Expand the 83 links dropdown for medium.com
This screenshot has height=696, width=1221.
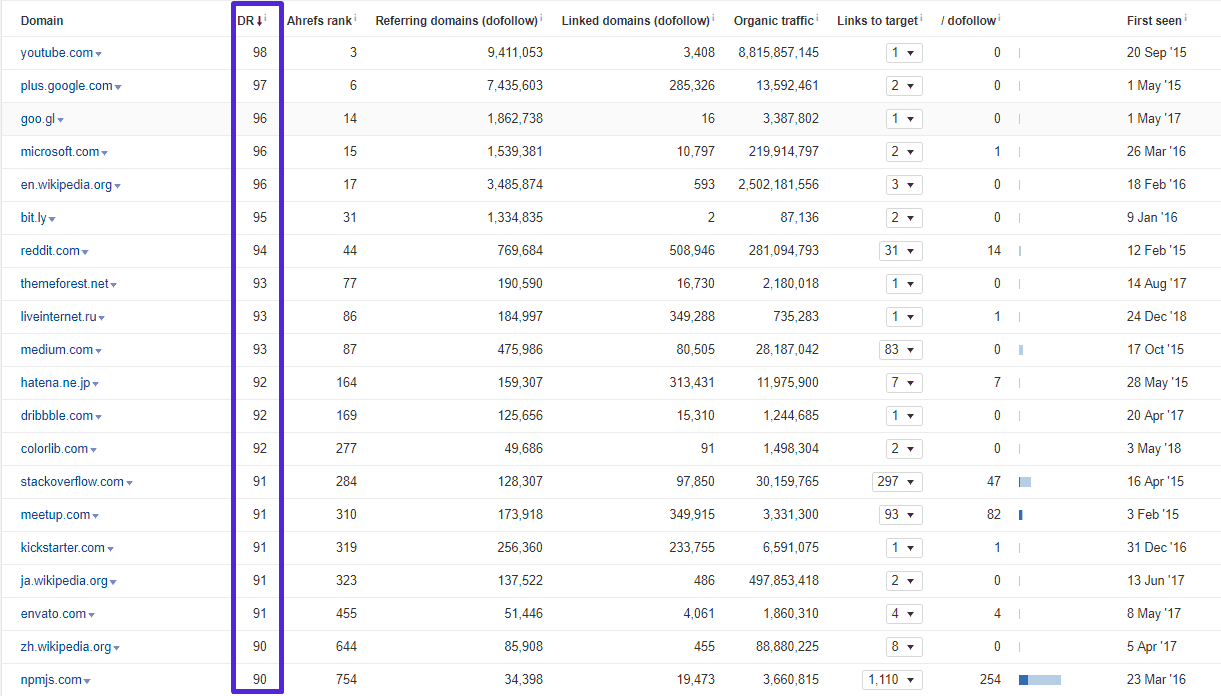(900, 350)
